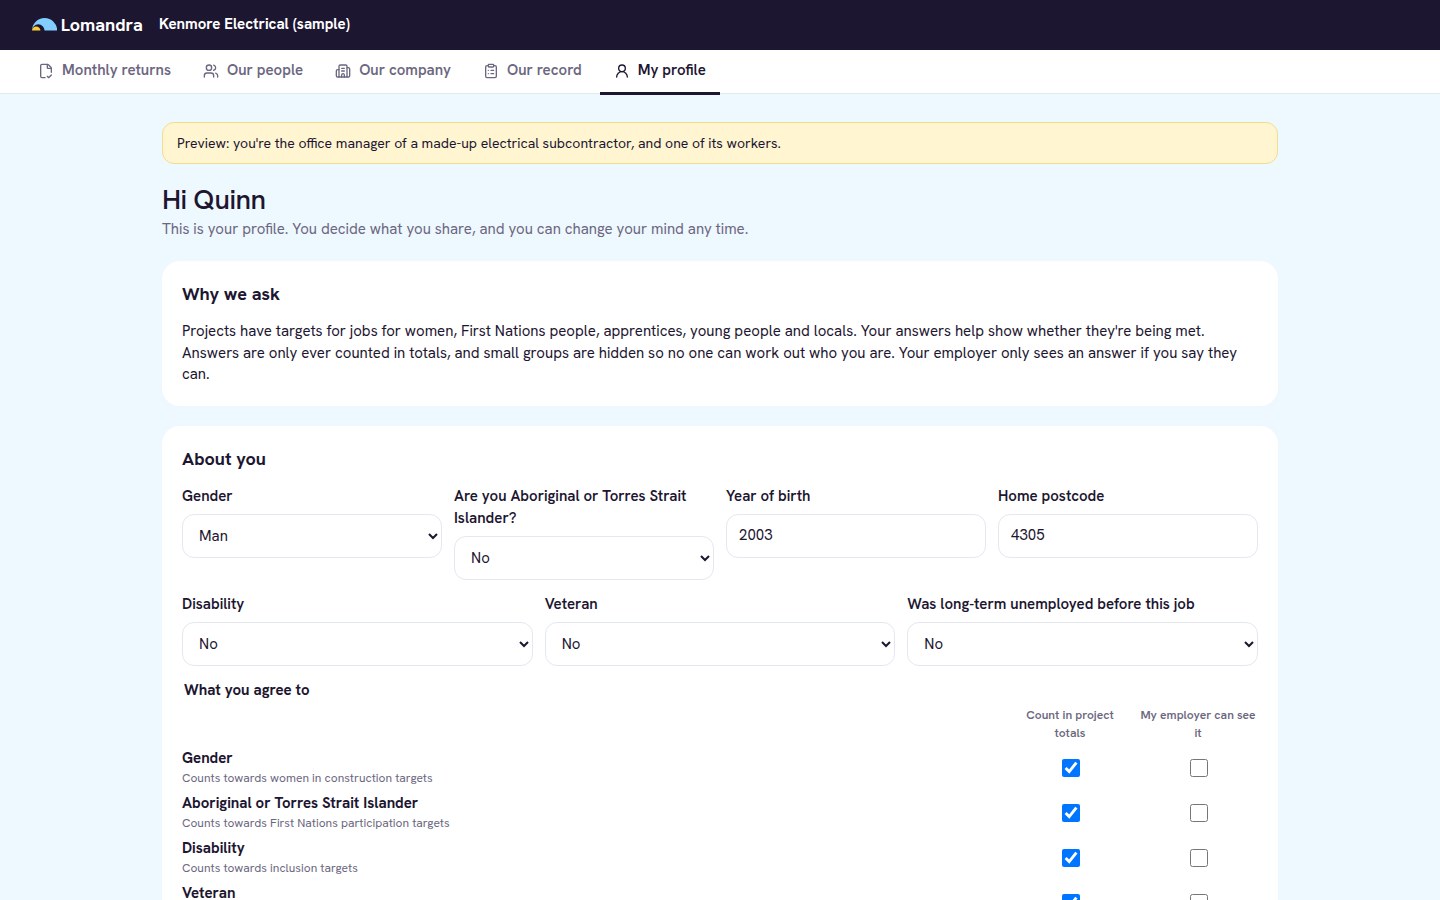Click the Year of birth field

click(856, 536)
